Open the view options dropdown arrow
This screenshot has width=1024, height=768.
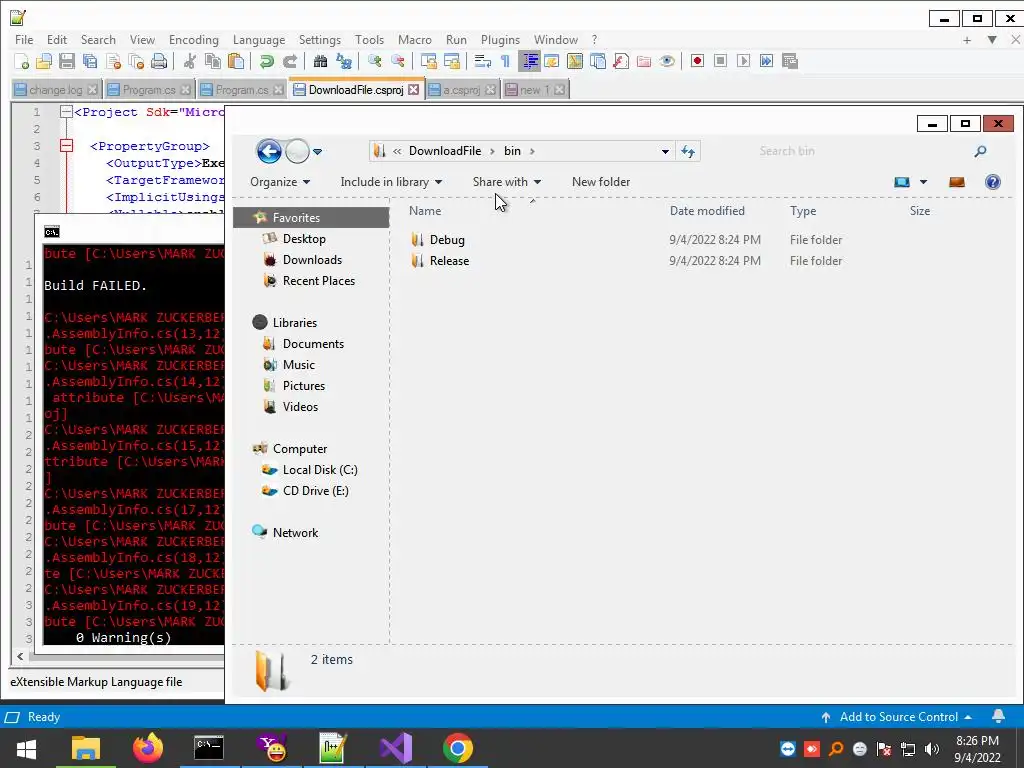point(923,182)
